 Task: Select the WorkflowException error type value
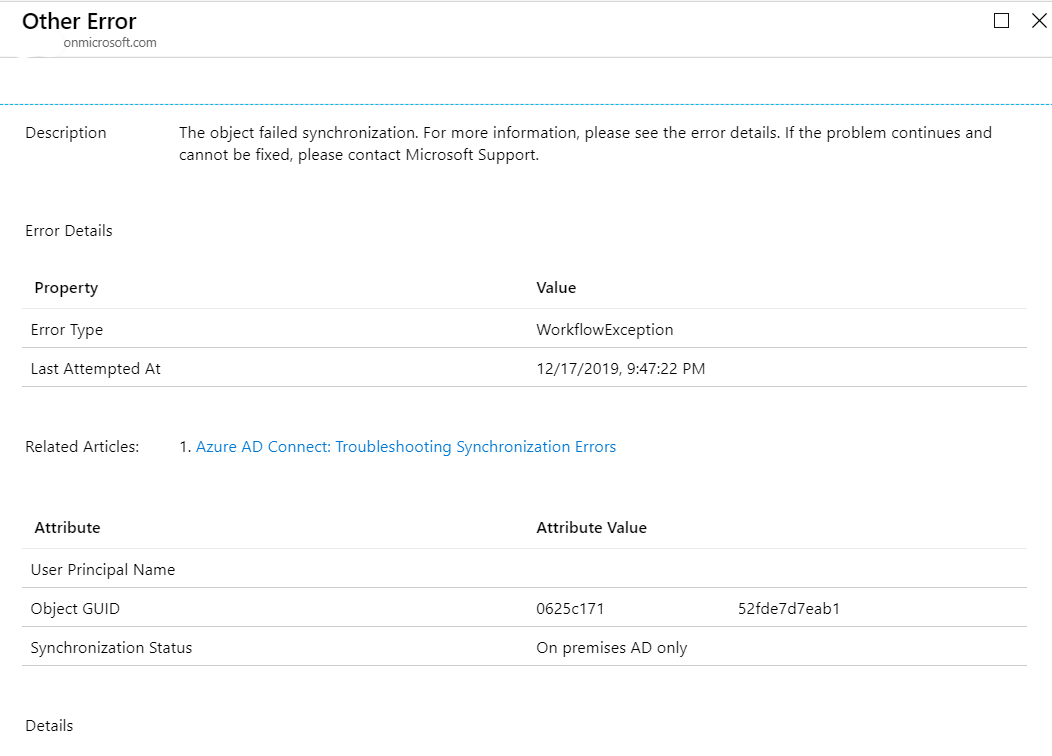pyautogui.click(x=604, y=329)
